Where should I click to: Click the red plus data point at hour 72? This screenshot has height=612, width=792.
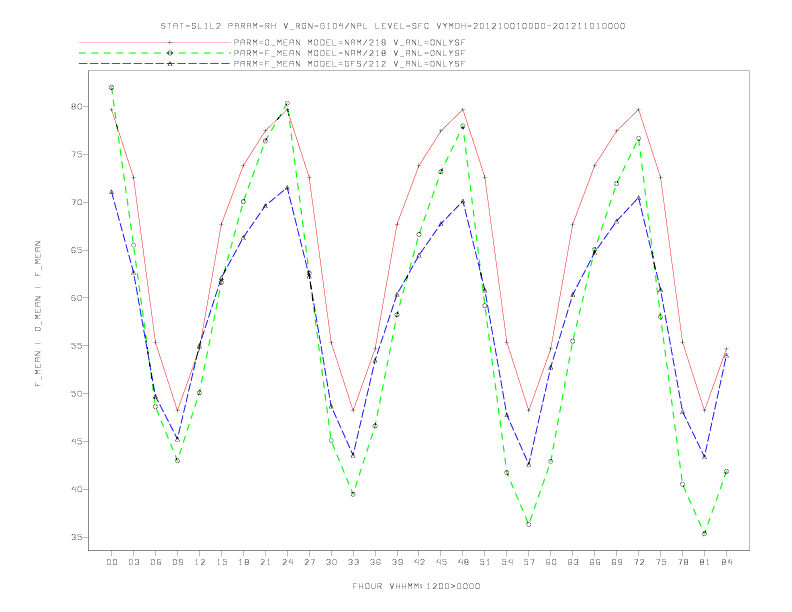639,110
